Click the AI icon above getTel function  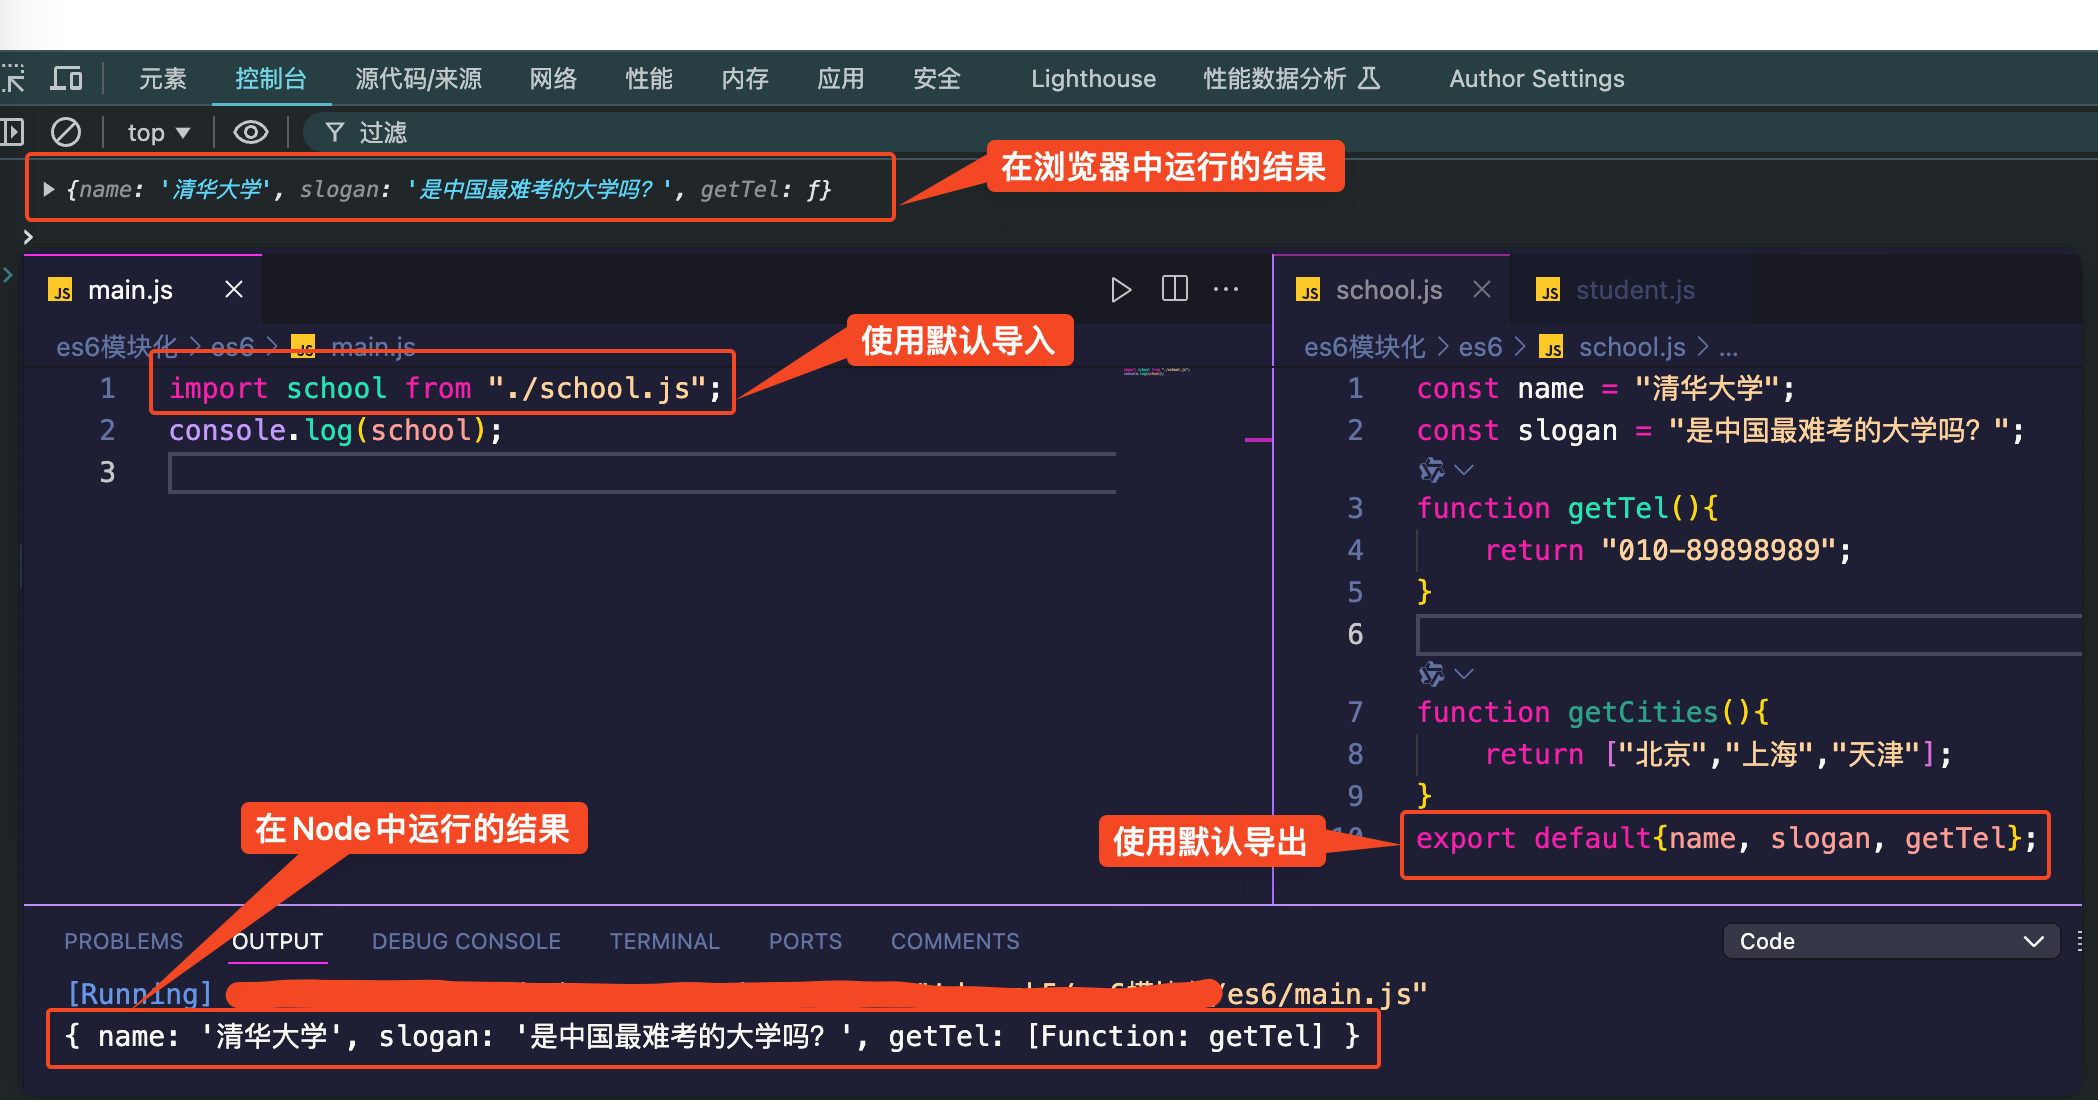[x=1432, y=469]
